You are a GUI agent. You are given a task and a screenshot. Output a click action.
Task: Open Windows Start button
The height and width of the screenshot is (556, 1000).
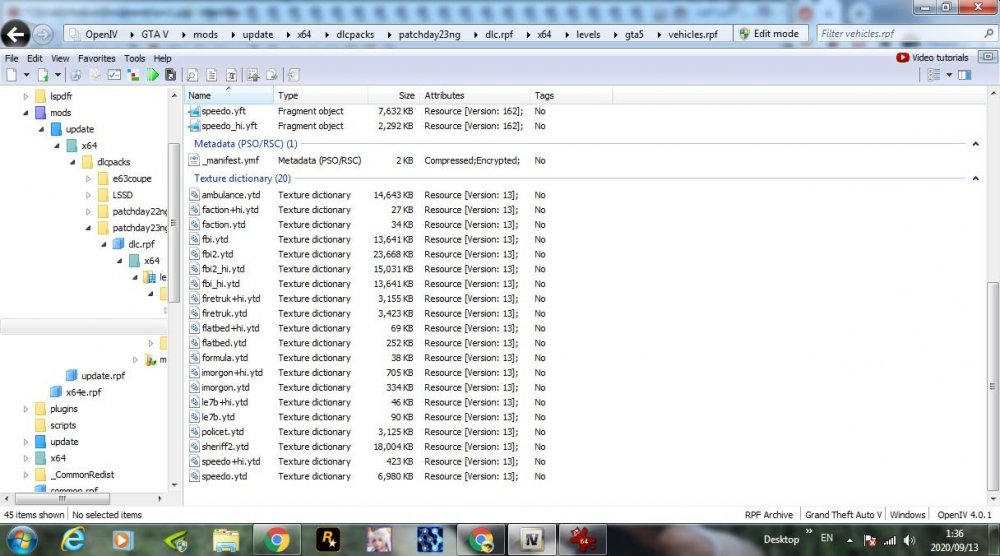[22, 540]
